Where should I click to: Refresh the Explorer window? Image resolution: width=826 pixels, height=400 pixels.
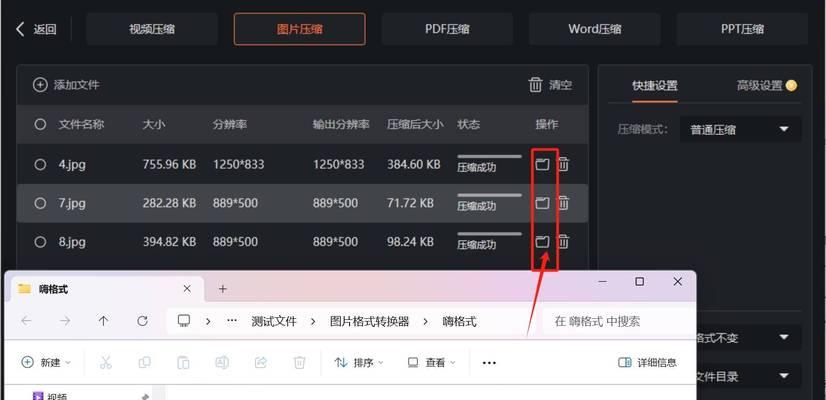click(x=142, y=321)
